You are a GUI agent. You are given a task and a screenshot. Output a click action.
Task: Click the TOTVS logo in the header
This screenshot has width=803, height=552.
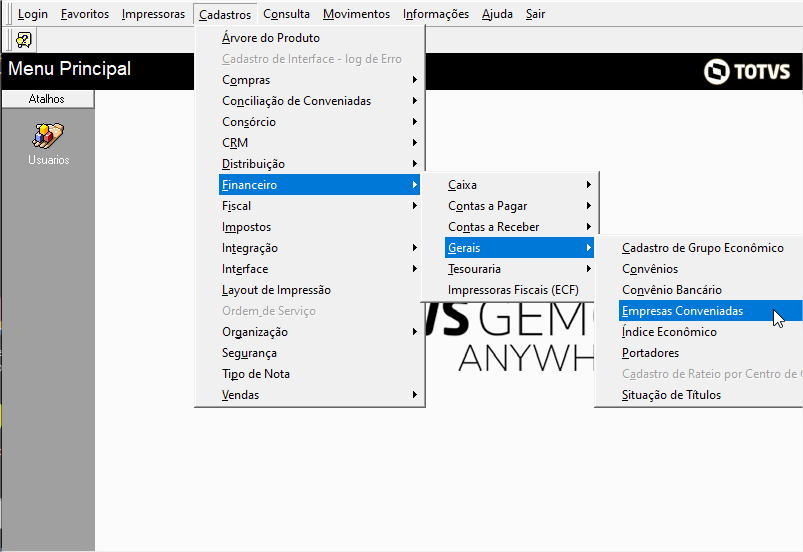click(747, 71)
